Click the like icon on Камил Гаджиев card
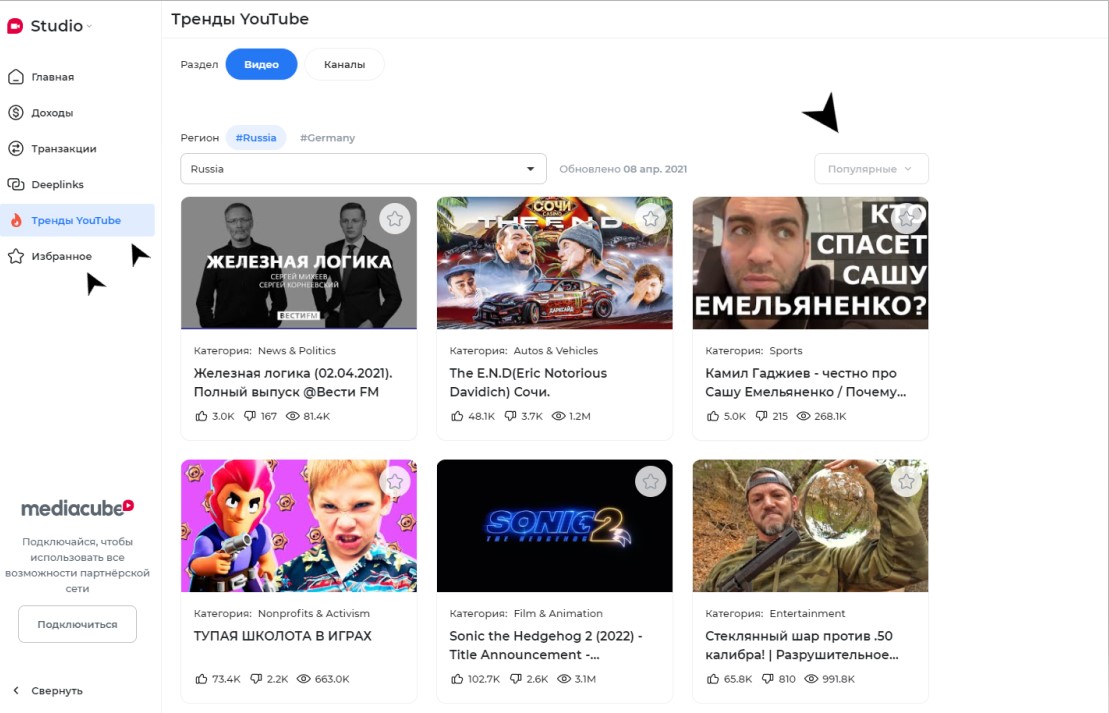 pos(713,416)
